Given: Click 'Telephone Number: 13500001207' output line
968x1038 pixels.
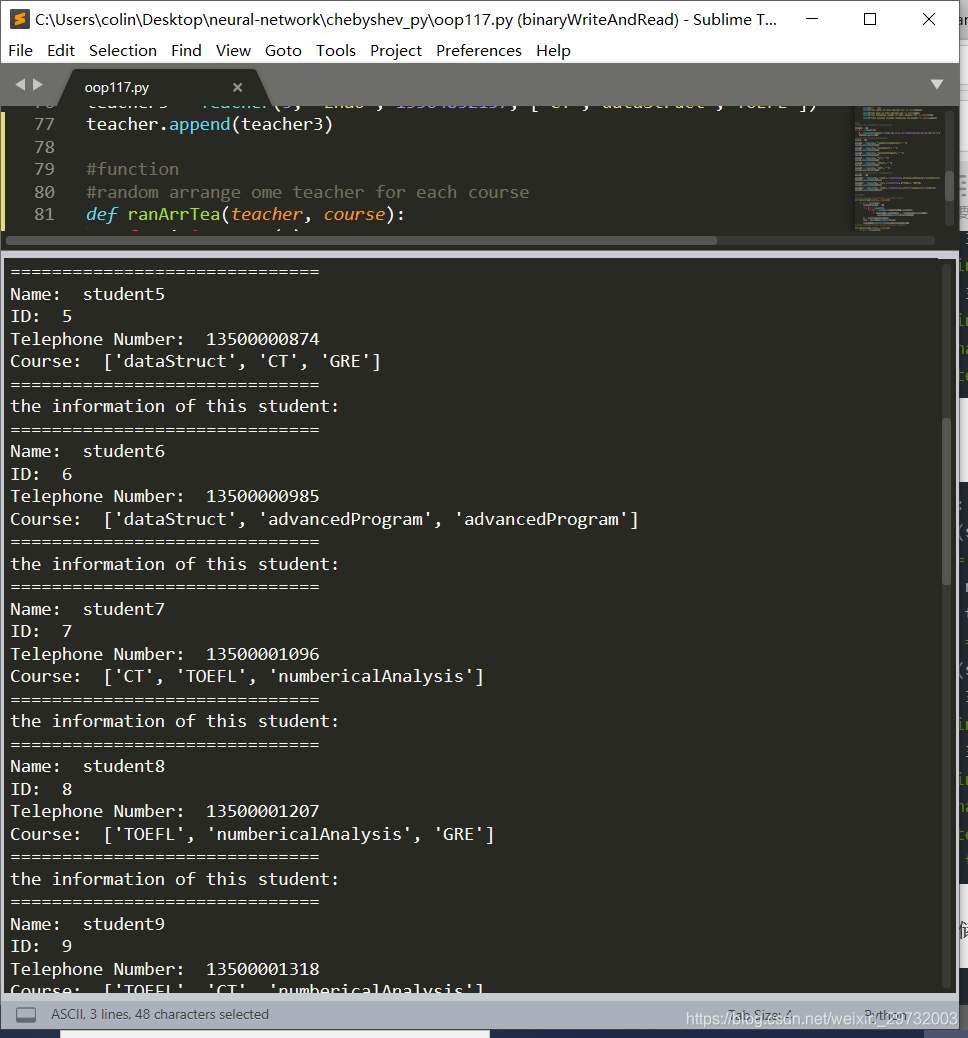Looking at the screenshot, I should point(165,812).
